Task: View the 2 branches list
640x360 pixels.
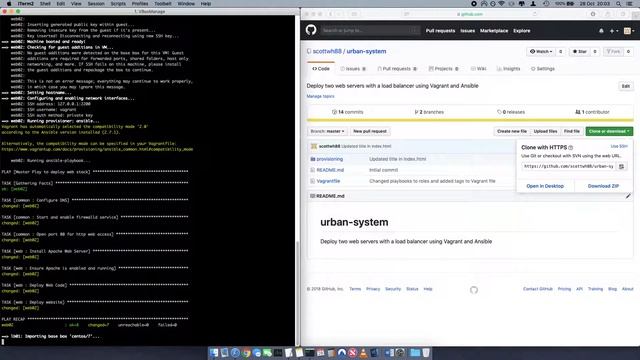Action: [x=429, y=112]
